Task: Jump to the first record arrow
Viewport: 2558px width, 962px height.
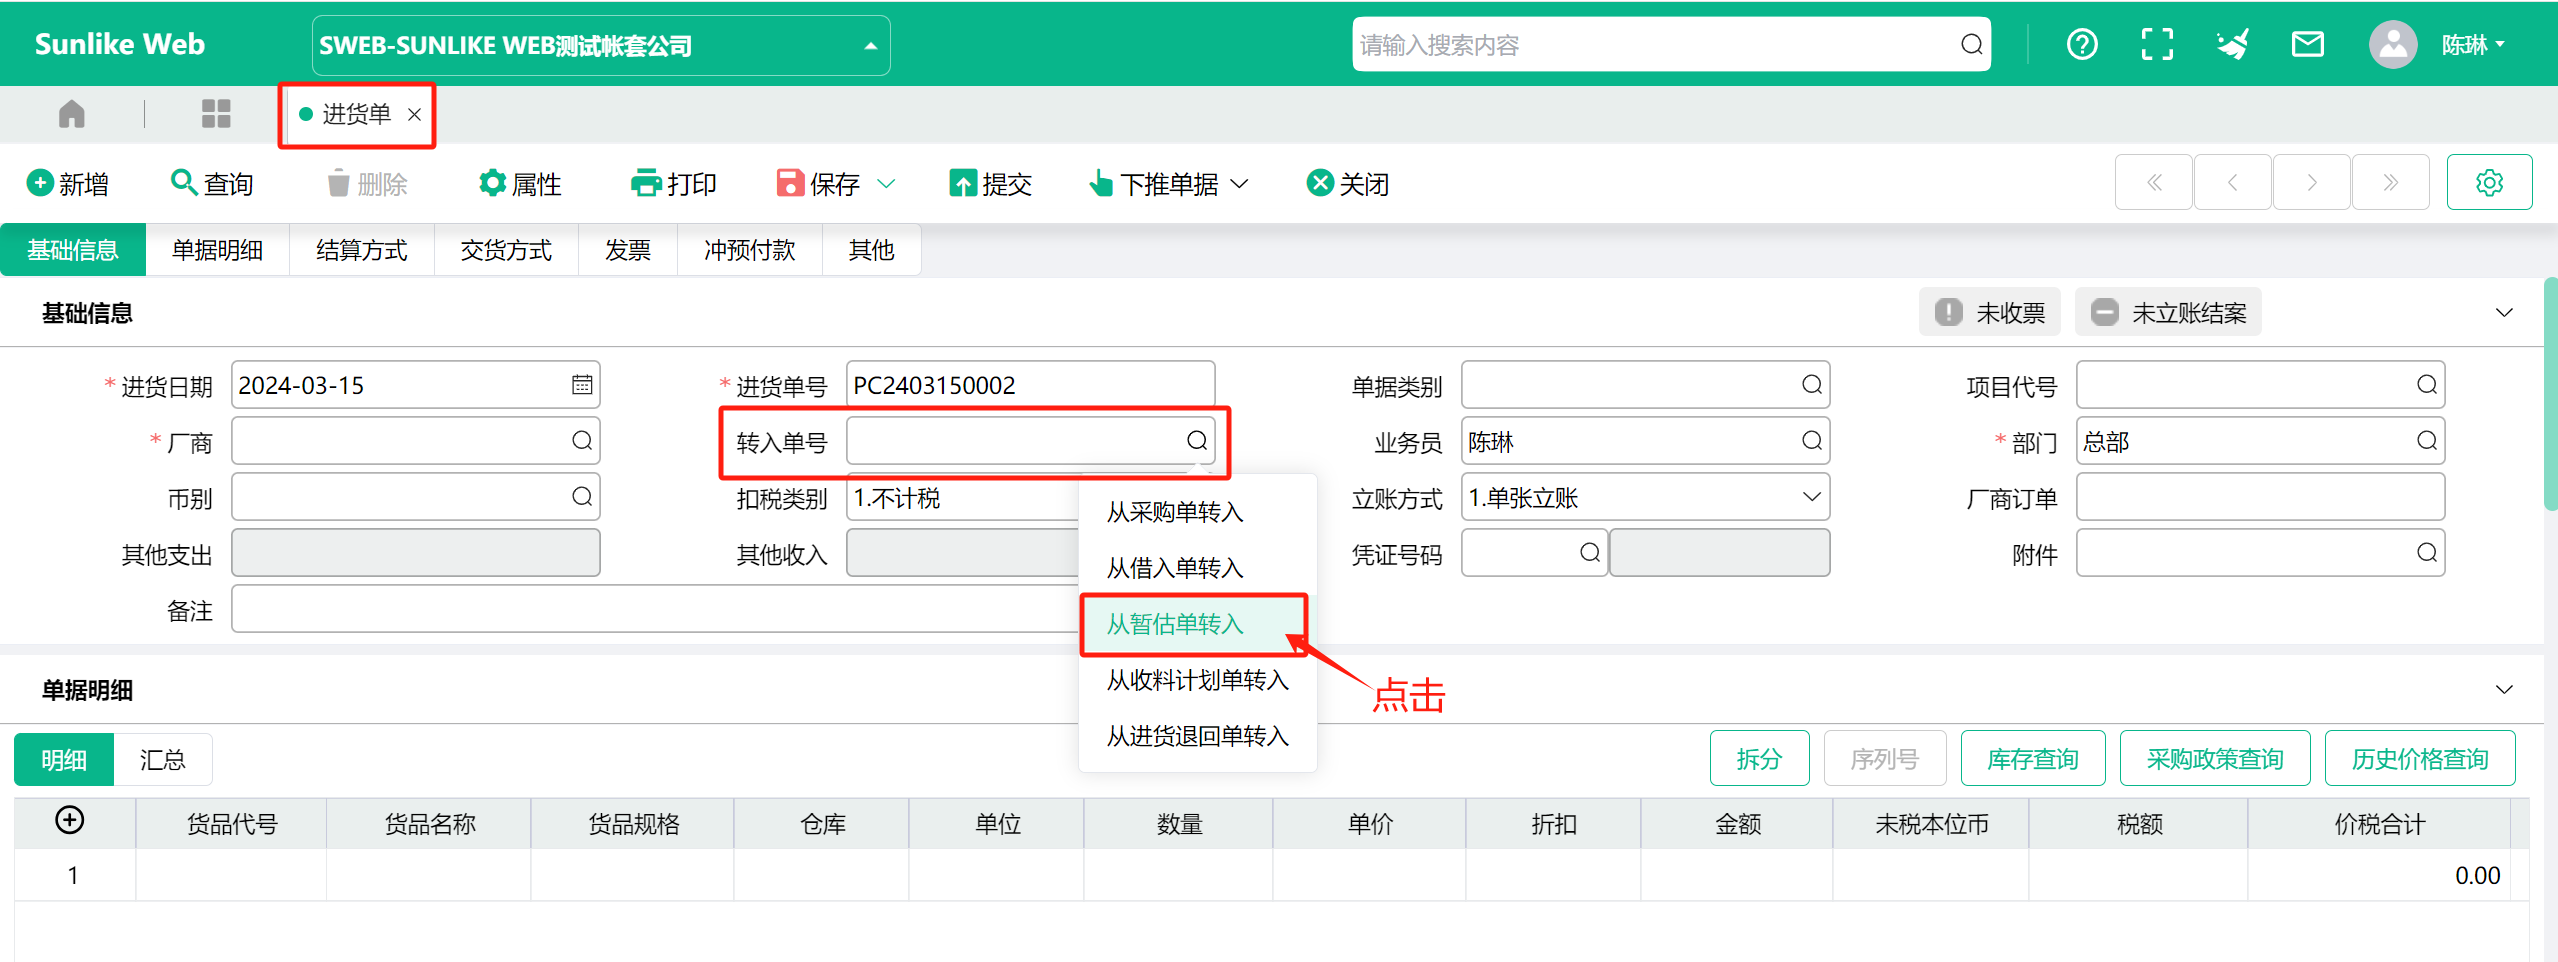Action: (2154, 182)
